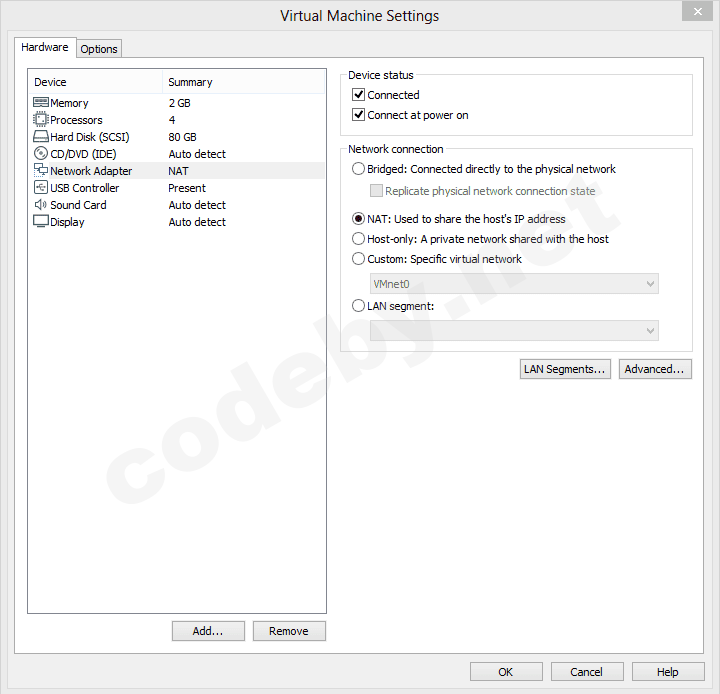Confirm settings with OK
The height and width of the screenshot is (694, 720).
click(x=506, y=672)
